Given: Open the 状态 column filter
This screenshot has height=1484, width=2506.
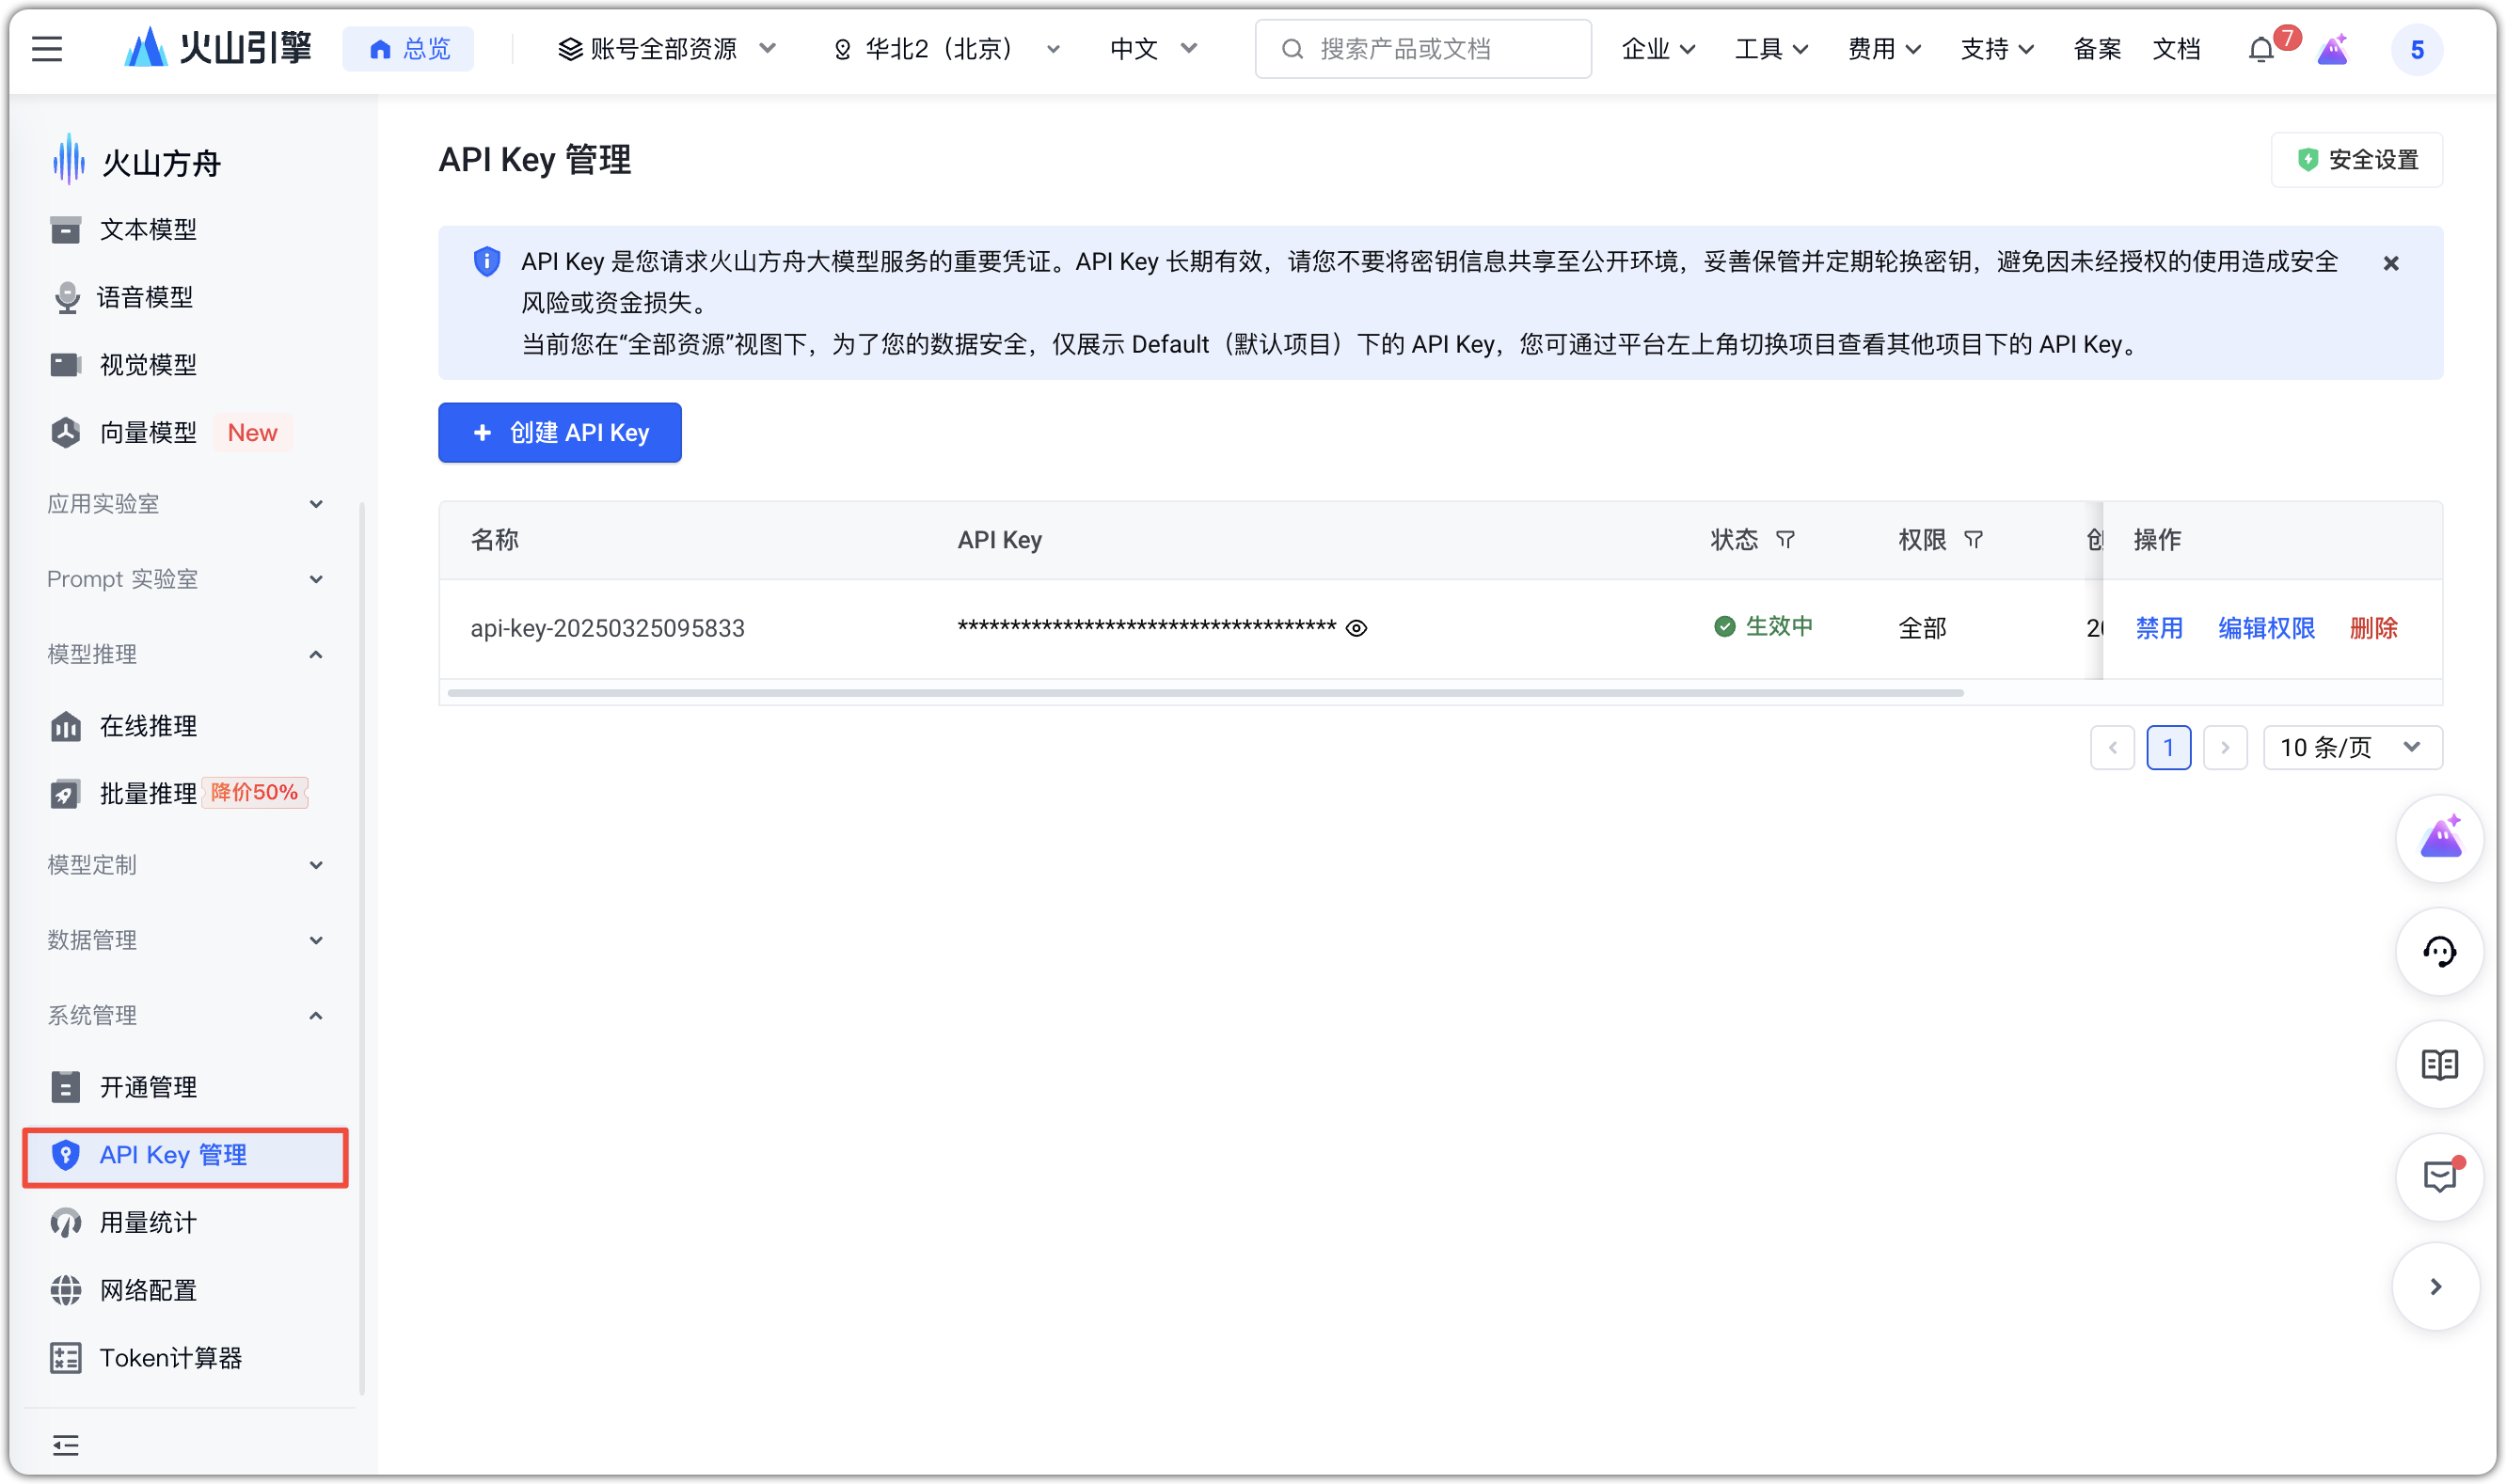Looking at the screenshot, I should click(1786, 539).
